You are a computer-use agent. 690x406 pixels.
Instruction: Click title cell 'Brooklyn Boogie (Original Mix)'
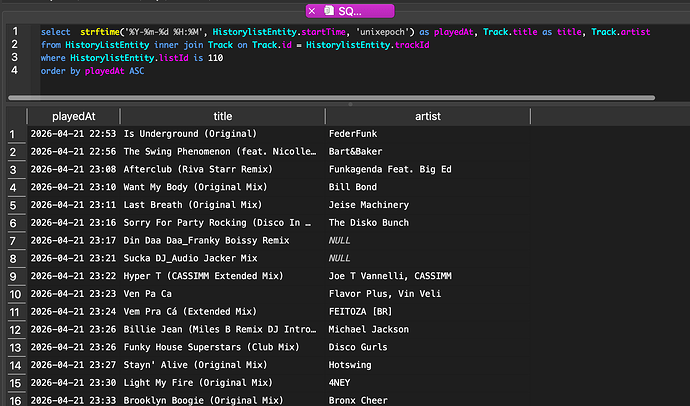(x=223, y=401)
